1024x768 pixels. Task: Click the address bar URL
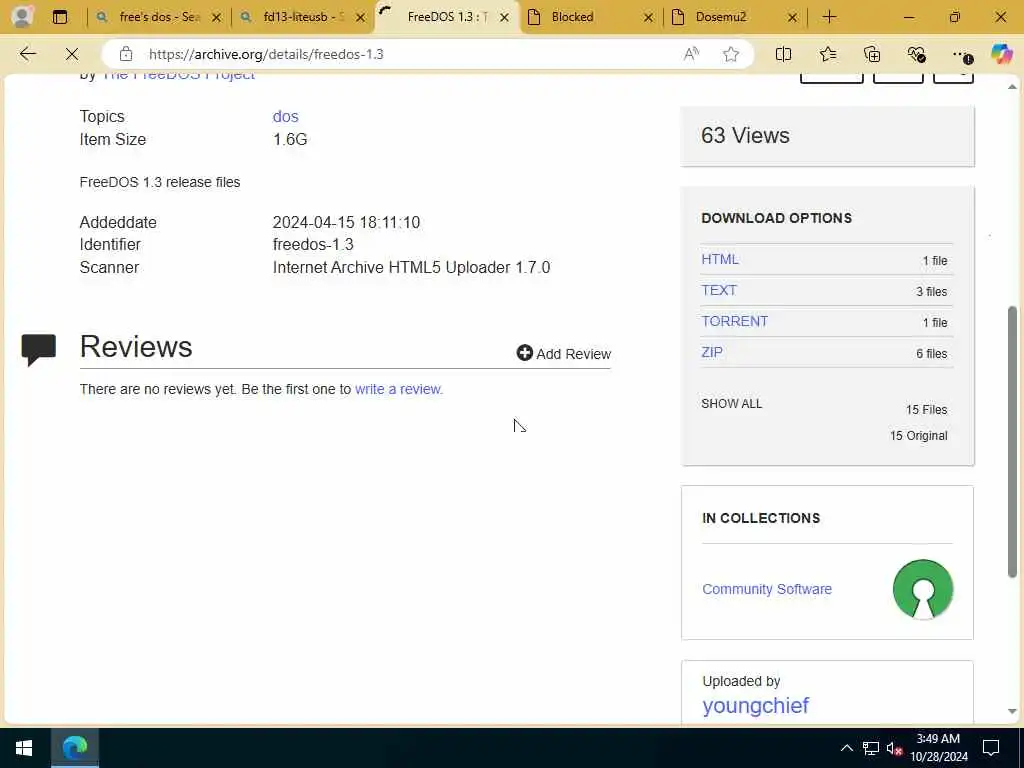266,54
